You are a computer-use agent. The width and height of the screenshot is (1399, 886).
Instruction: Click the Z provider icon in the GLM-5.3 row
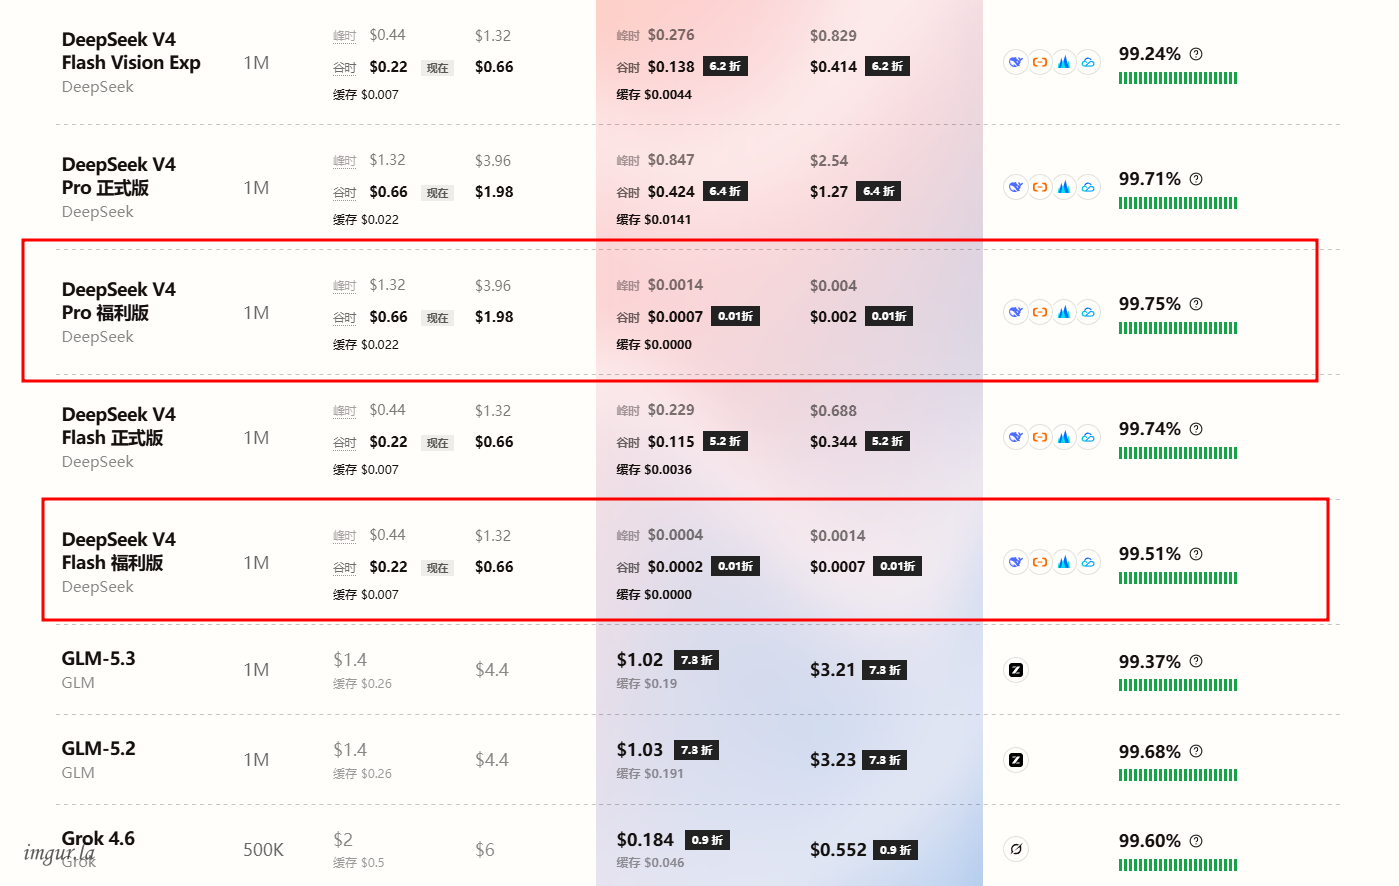1016,670
